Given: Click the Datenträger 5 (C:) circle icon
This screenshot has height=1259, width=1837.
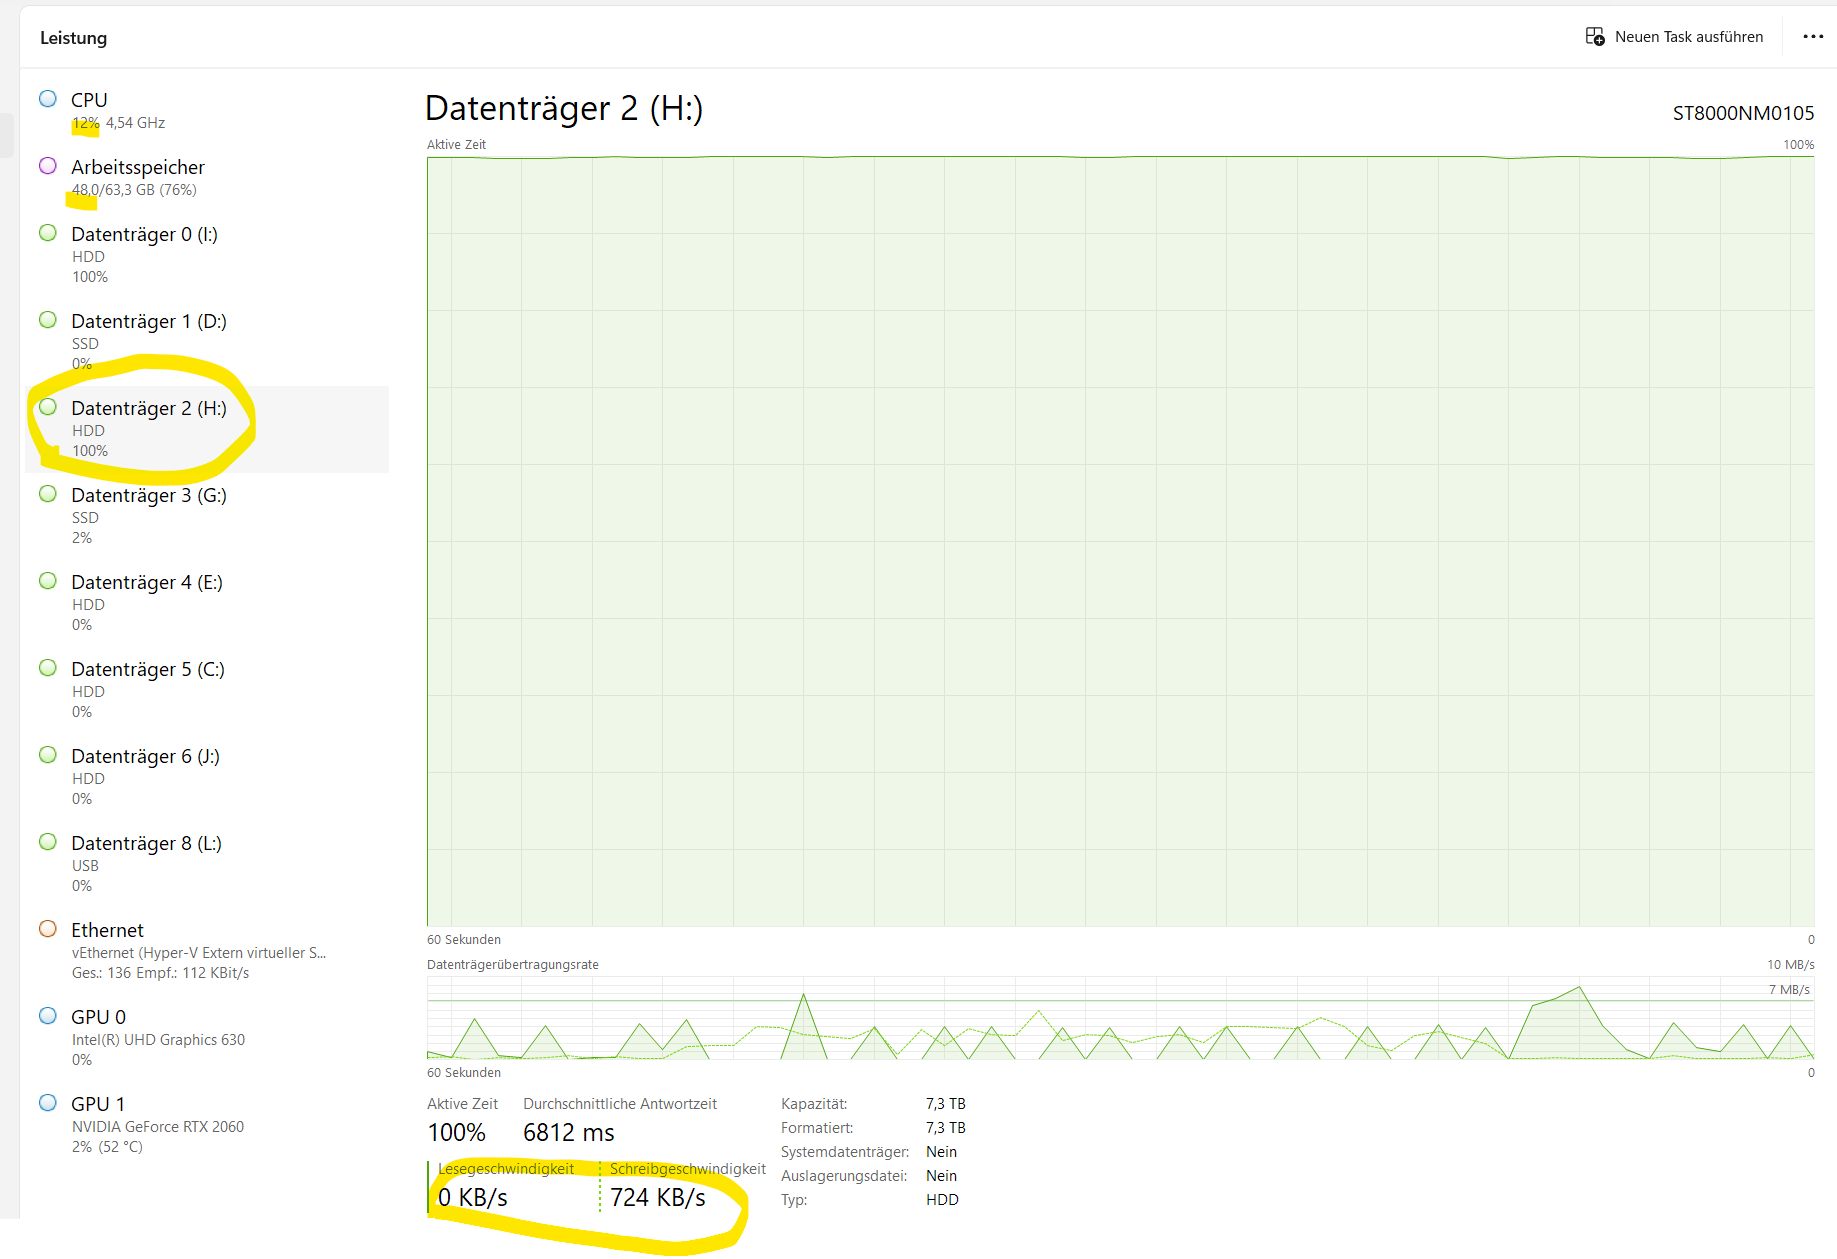Looking at the screenshot, I should [x=48, y=668].
